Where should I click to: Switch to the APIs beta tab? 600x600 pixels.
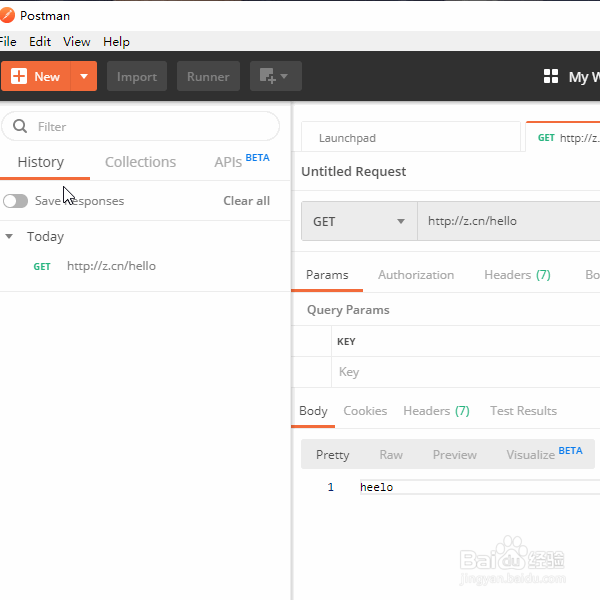(241, 161)
